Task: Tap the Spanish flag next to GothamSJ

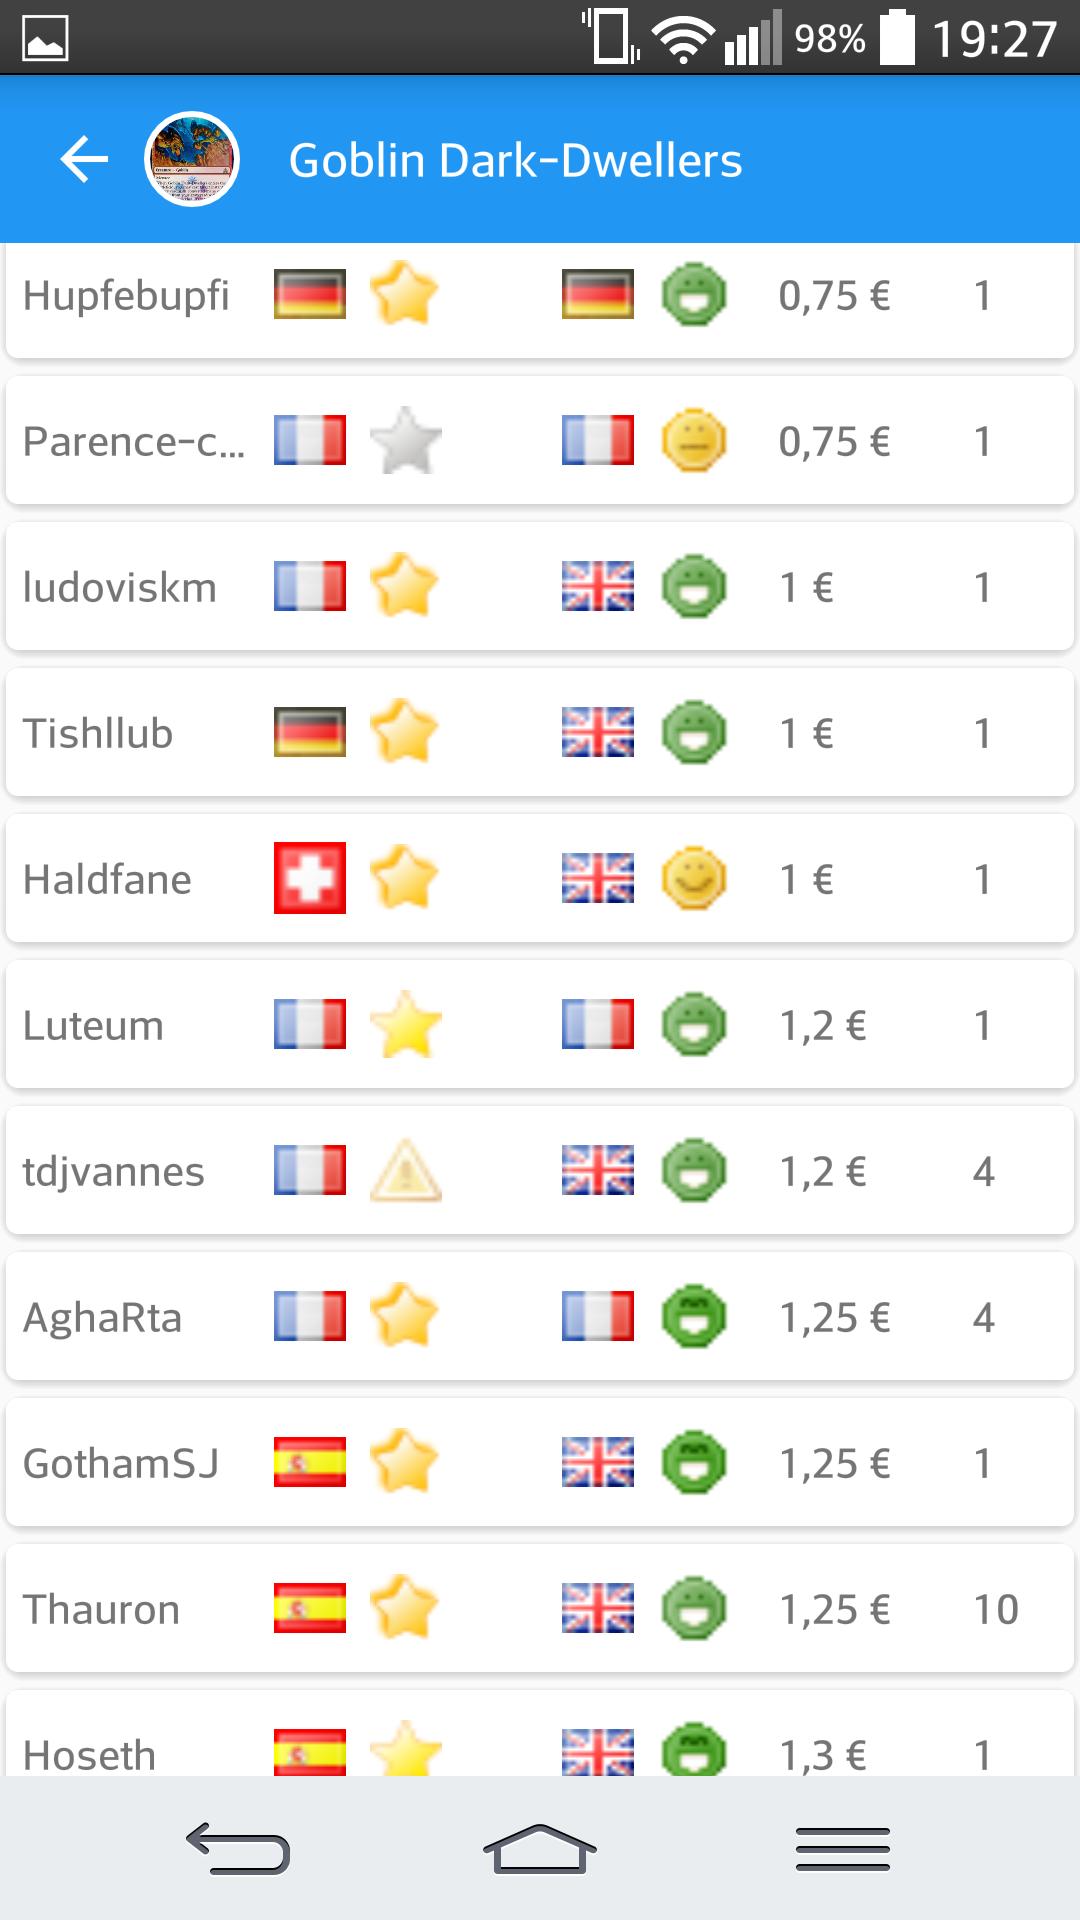Action: (x=310, y=1463)
